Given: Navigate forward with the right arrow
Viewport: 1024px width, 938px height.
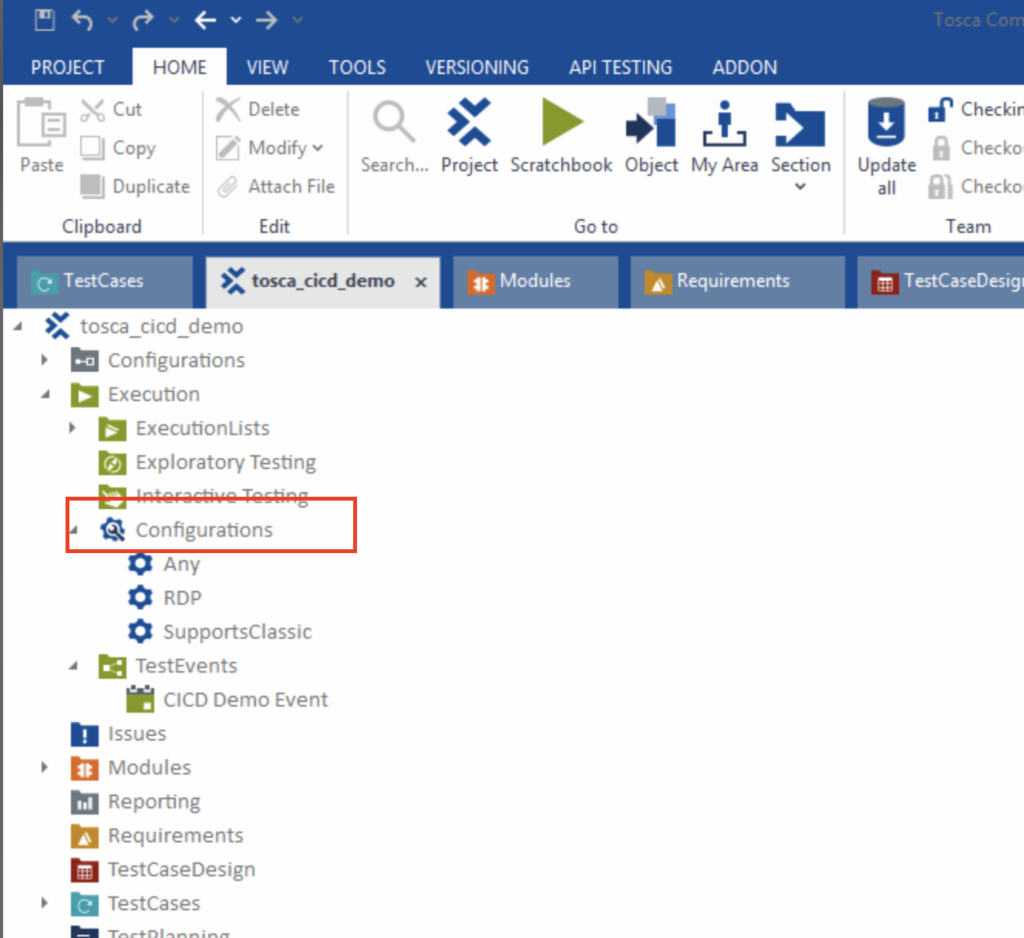Looking at the screenshot, I should [266, 20].
